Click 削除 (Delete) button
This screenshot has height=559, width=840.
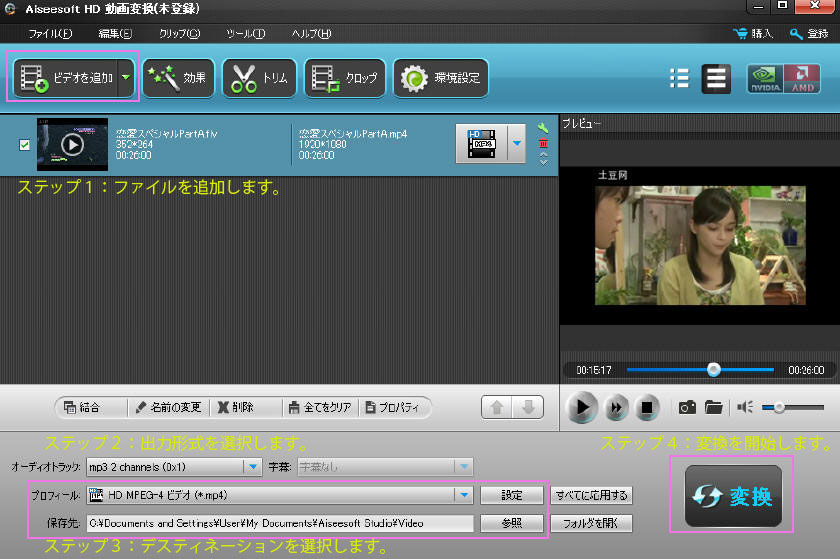click(x=235, y=407)
